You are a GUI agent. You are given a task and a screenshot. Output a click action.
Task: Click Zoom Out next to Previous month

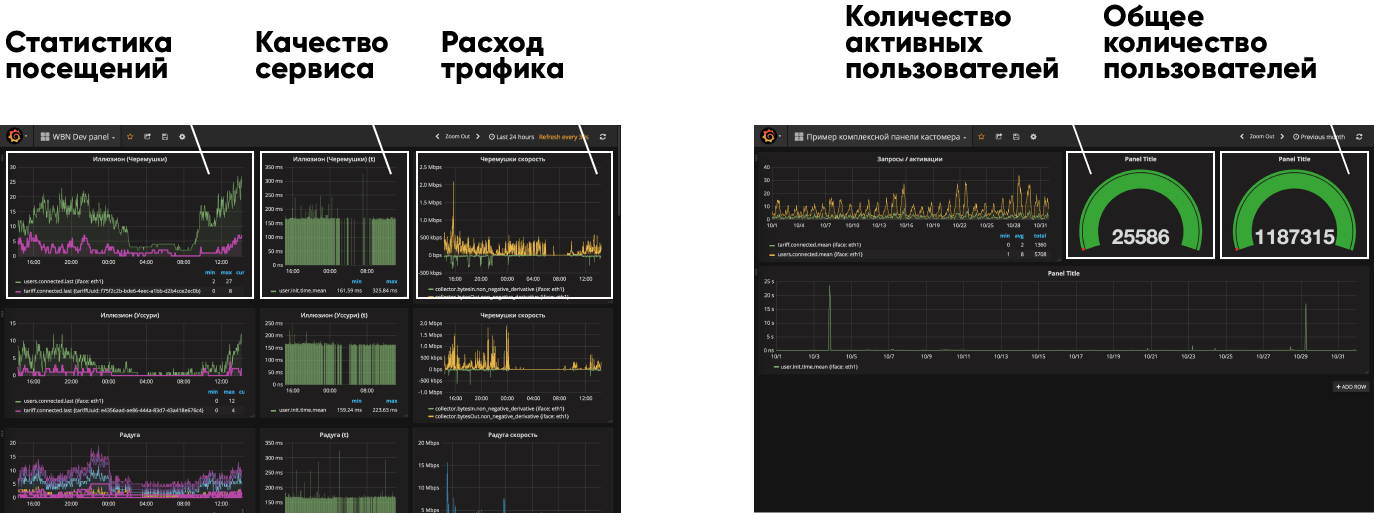[1261, 136]
